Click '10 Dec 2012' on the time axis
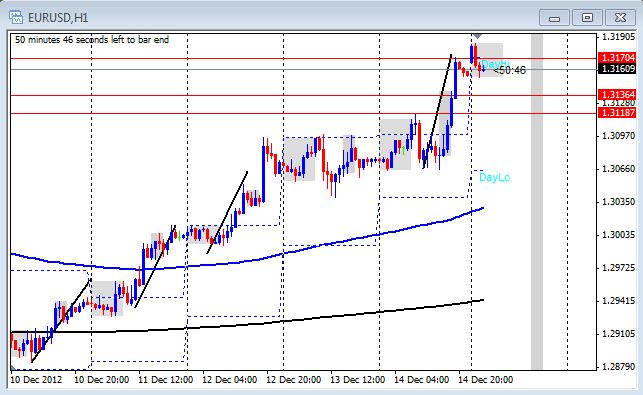 click(x=36, y=379)
